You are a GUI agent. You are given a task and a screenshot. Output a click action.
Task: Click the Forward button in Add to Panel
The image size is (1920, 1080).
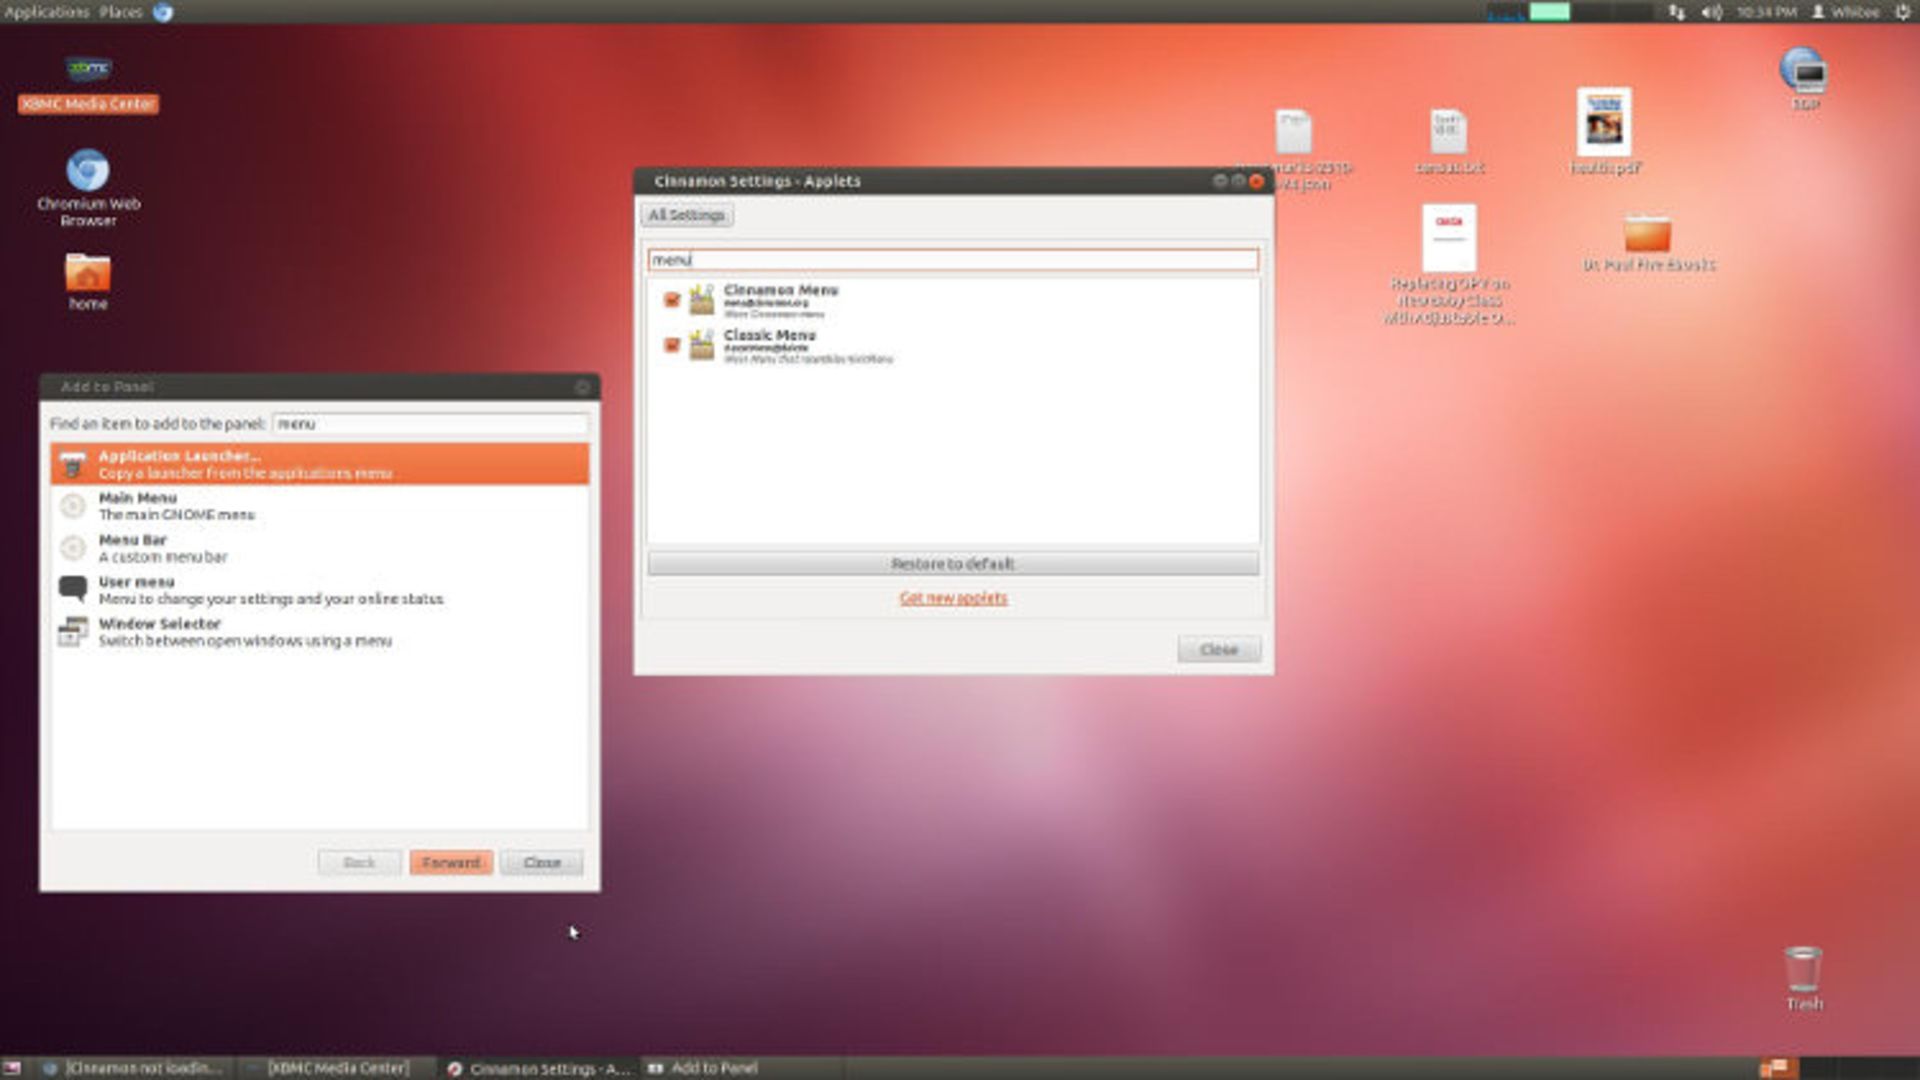click(x=450, y=862)
